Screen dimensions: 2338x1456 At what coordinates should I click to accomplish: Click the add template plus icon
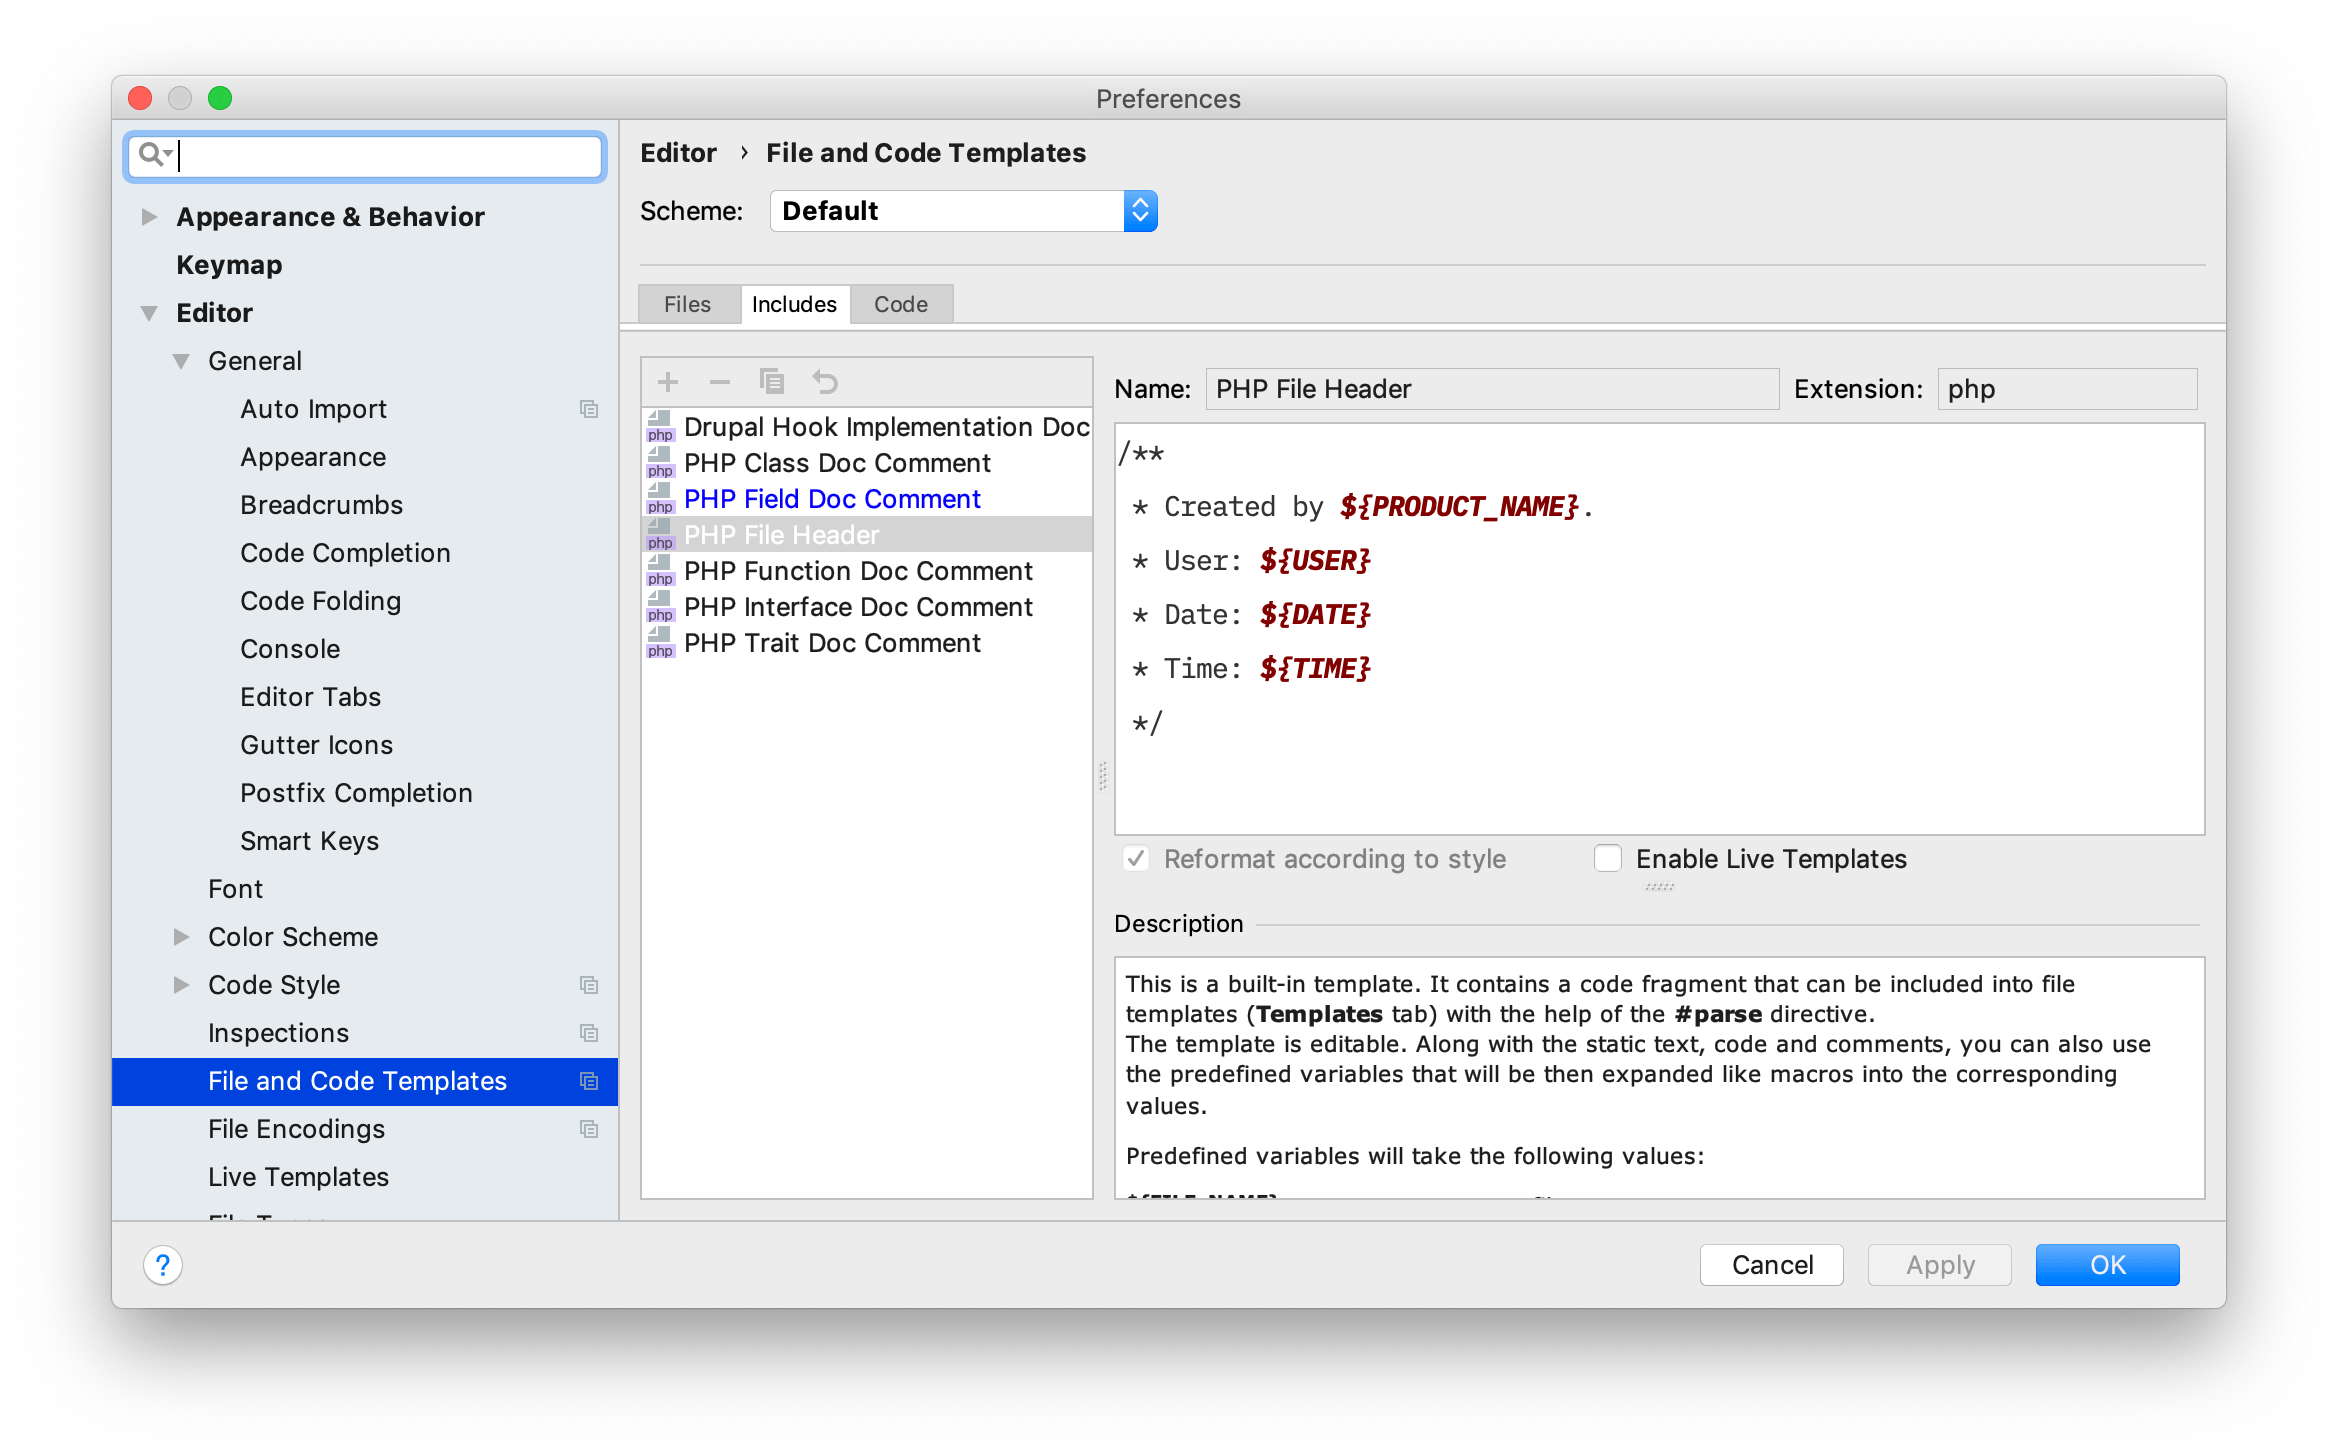point(668,381)
